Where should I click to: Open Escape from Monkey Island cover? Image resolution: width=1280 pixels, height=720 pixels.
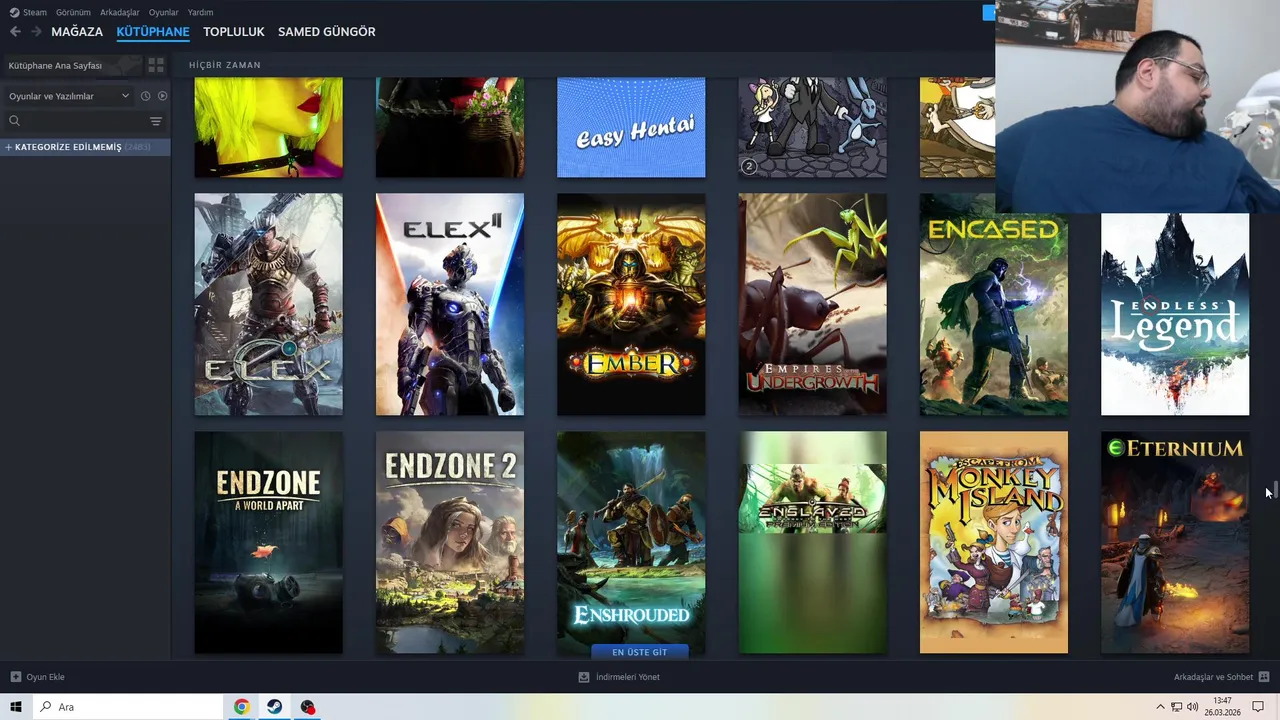click(994, 542)
